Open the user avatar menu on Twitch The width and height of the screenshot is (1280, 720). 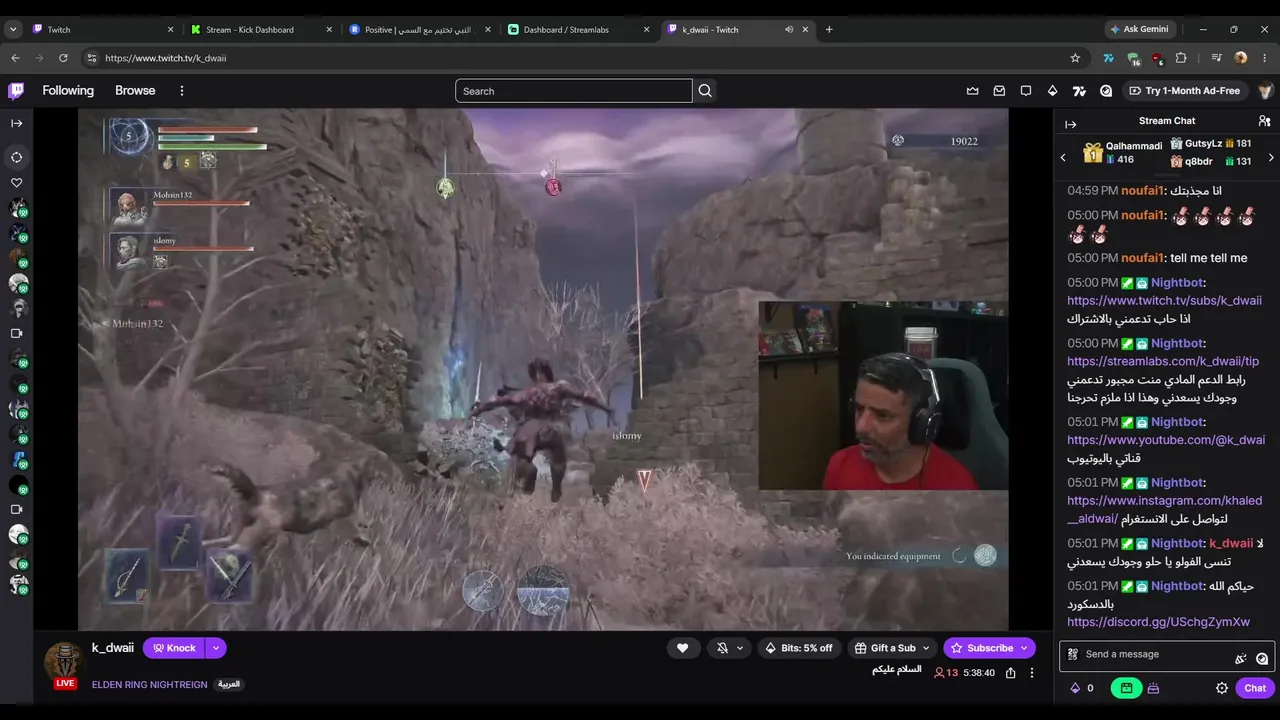(1265, 91)
